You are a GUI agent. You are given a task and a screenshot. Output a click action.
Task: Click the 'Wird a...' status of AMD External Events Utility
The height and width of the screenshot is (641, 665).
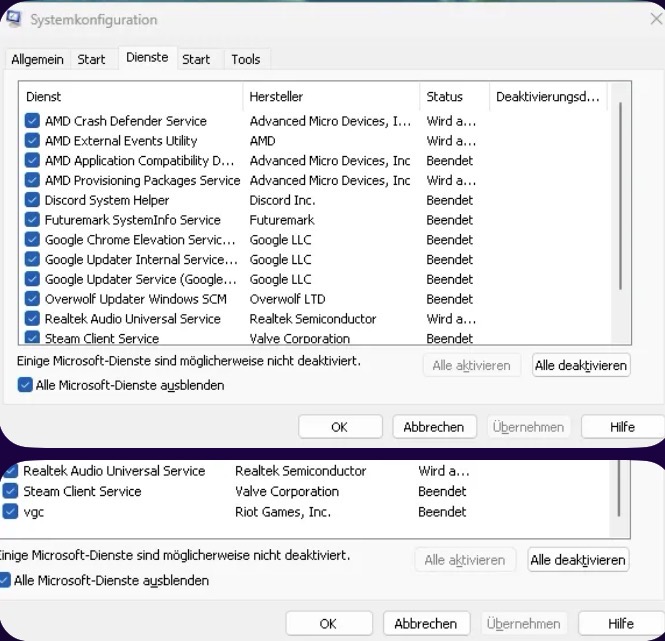[451, 141]
